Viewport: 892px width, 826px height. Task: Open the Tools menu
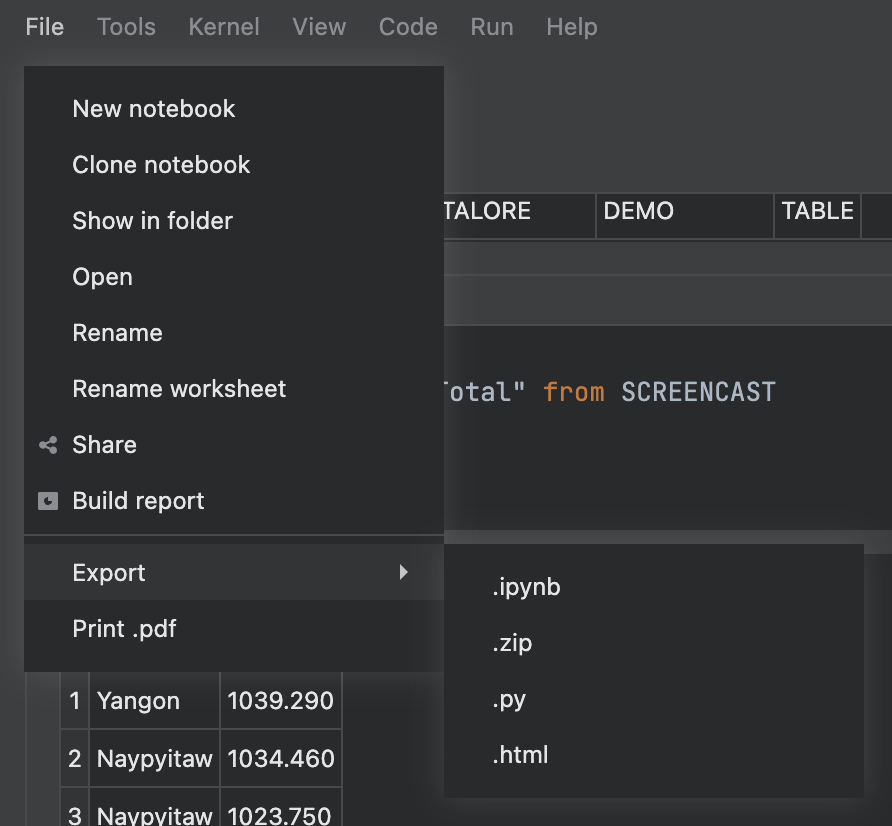pos(126,27)
